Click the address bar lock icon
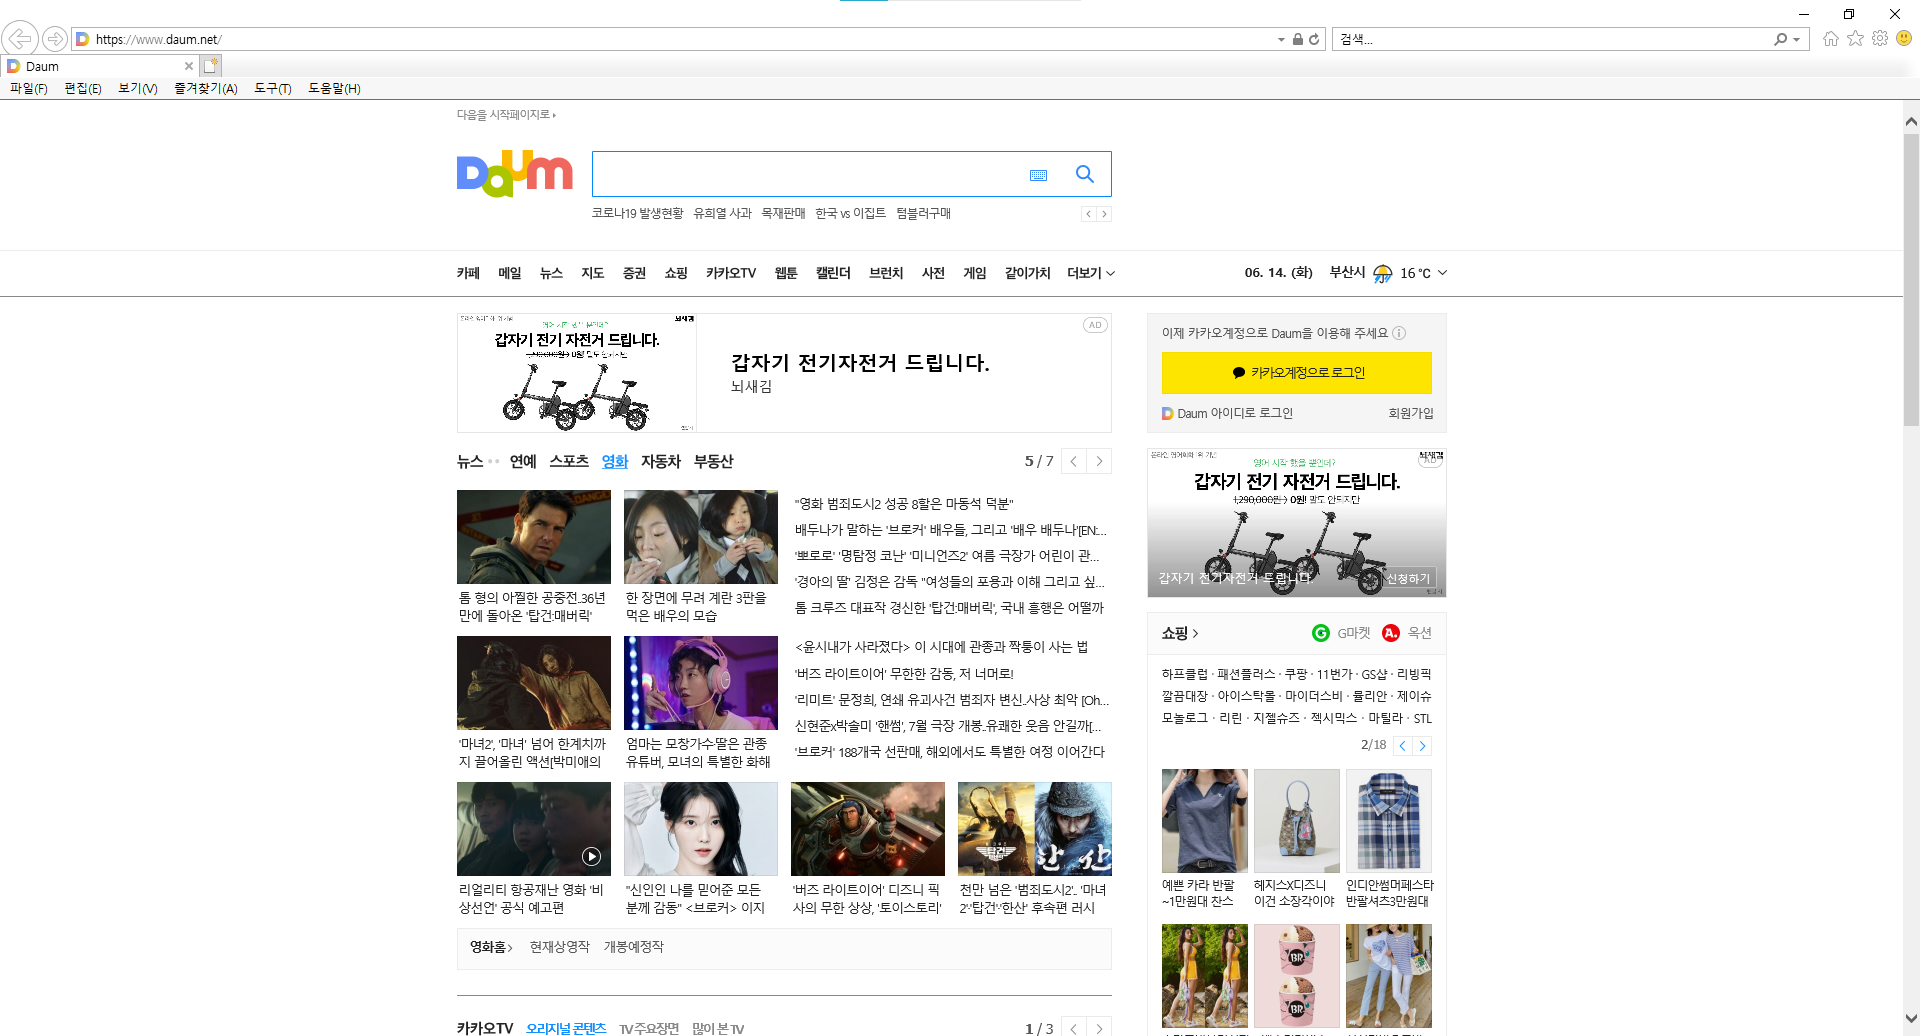Viewport: 1920px width, 1036px height. point(1297,39)
